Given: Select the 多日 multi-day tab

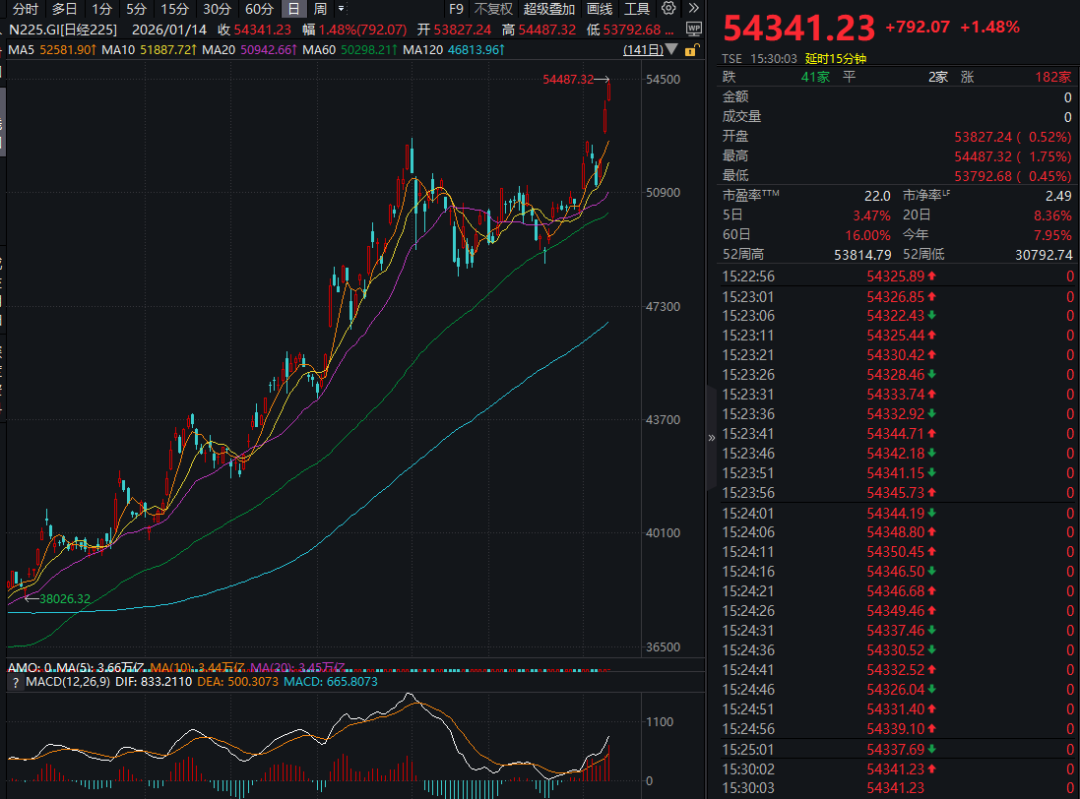Looking at the screenshot, I should click(65, 9).
